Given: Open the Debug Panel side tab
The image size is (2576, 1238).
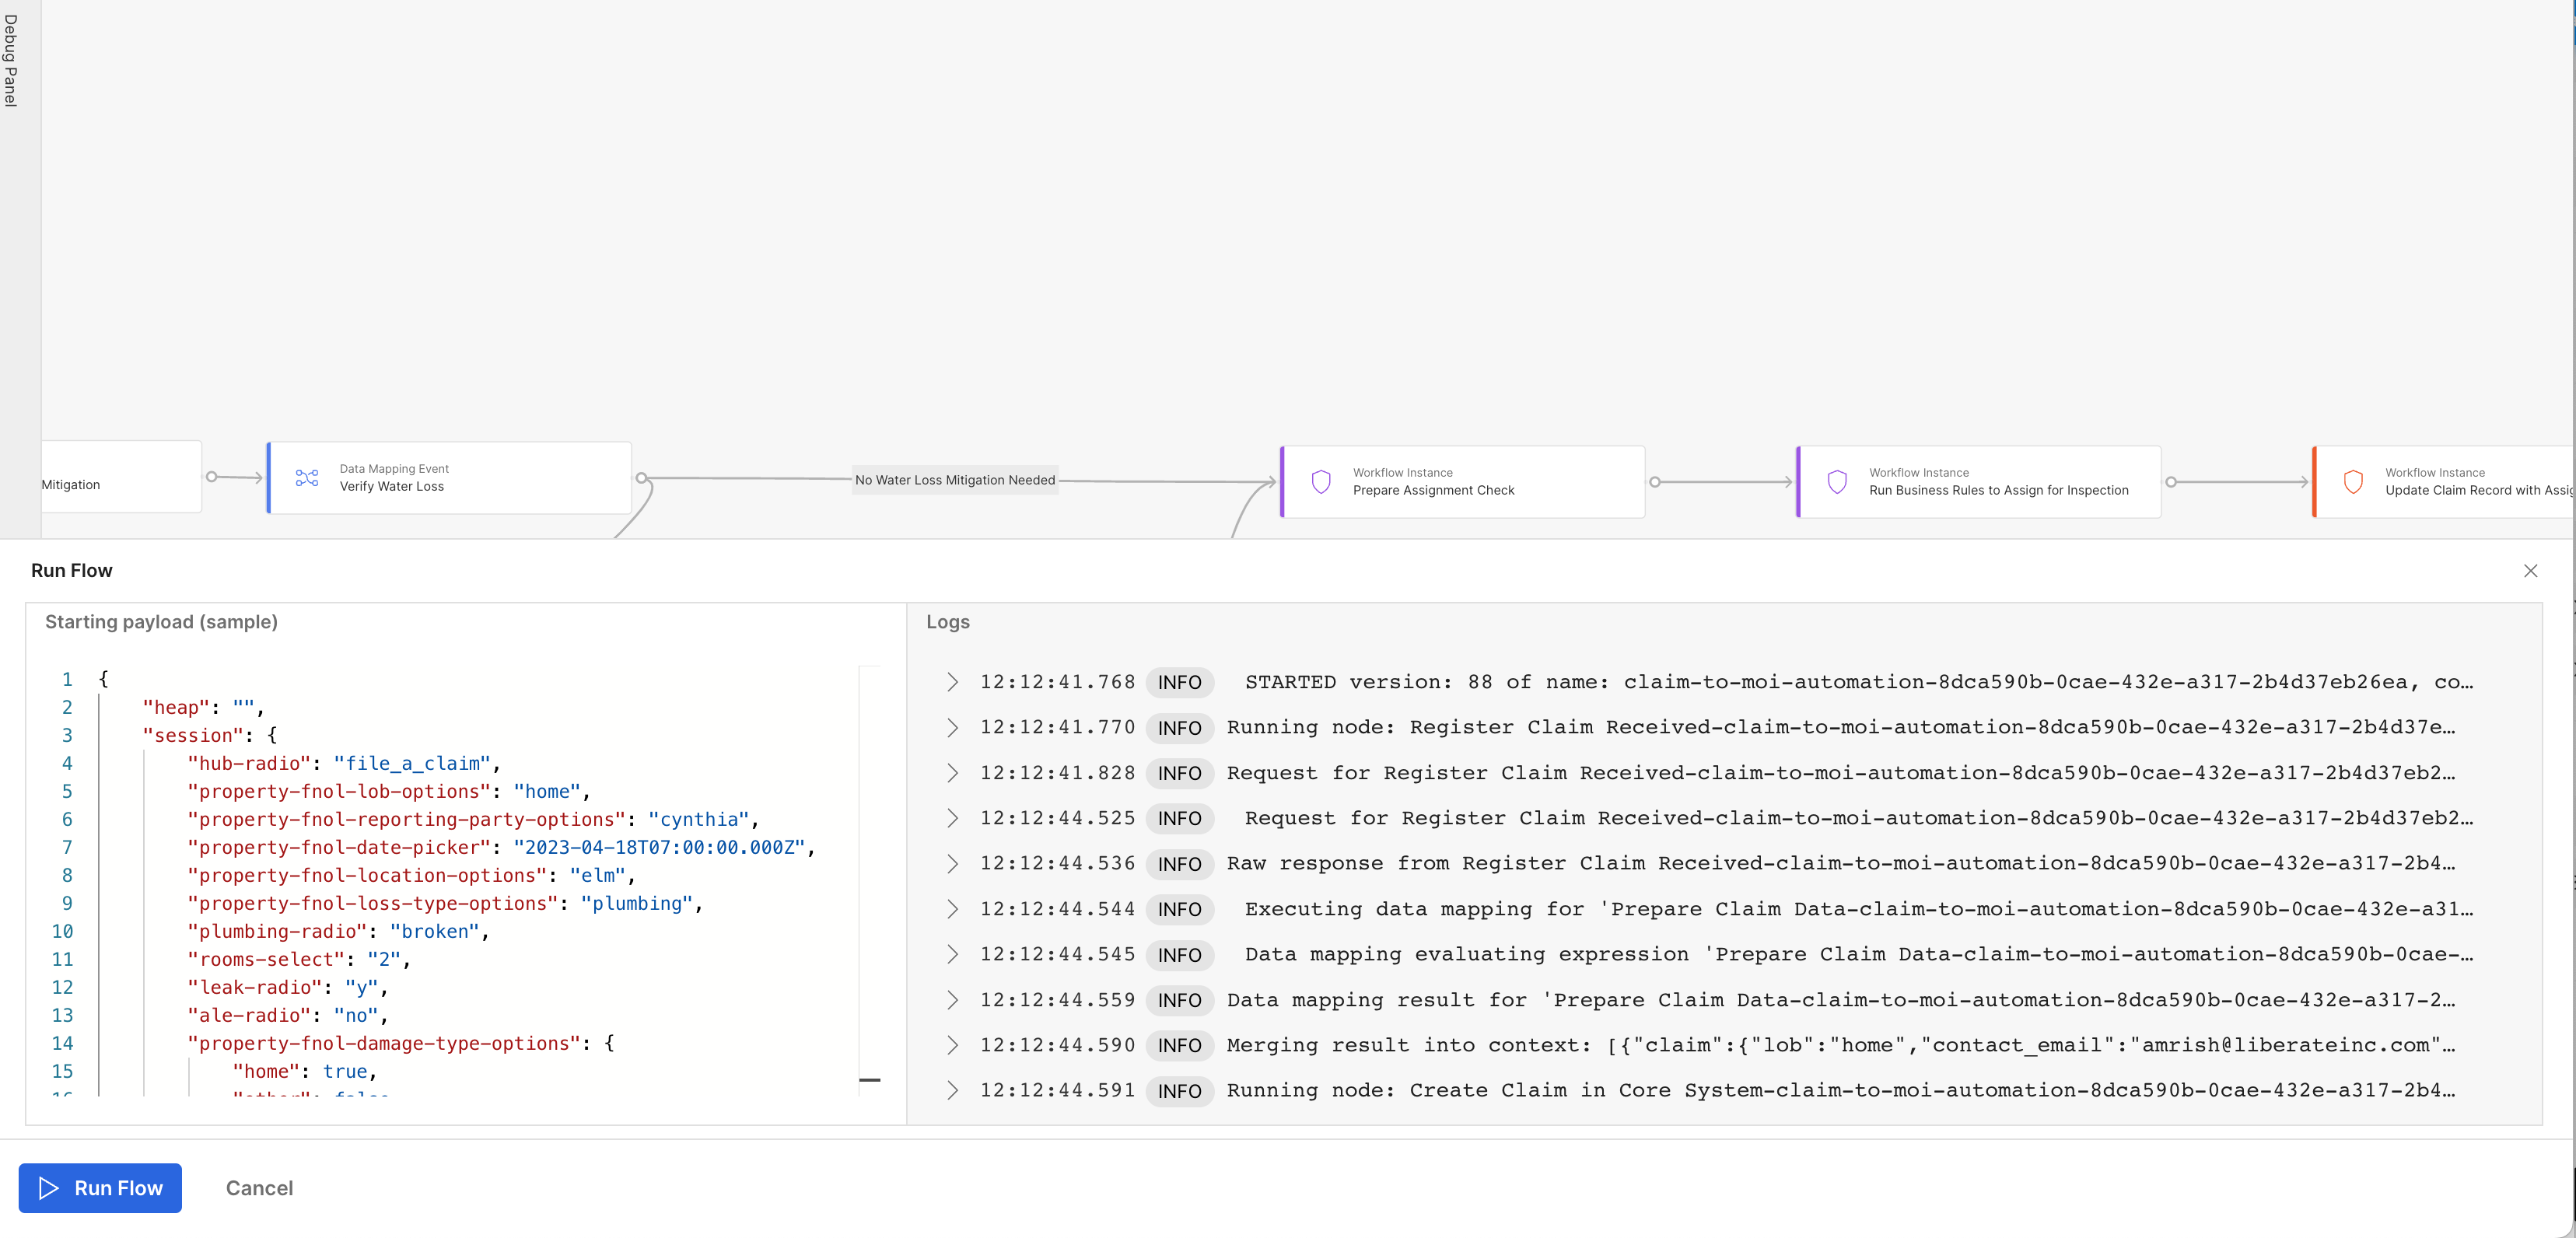Looking at the screenshot, I should tap(11, 60).
